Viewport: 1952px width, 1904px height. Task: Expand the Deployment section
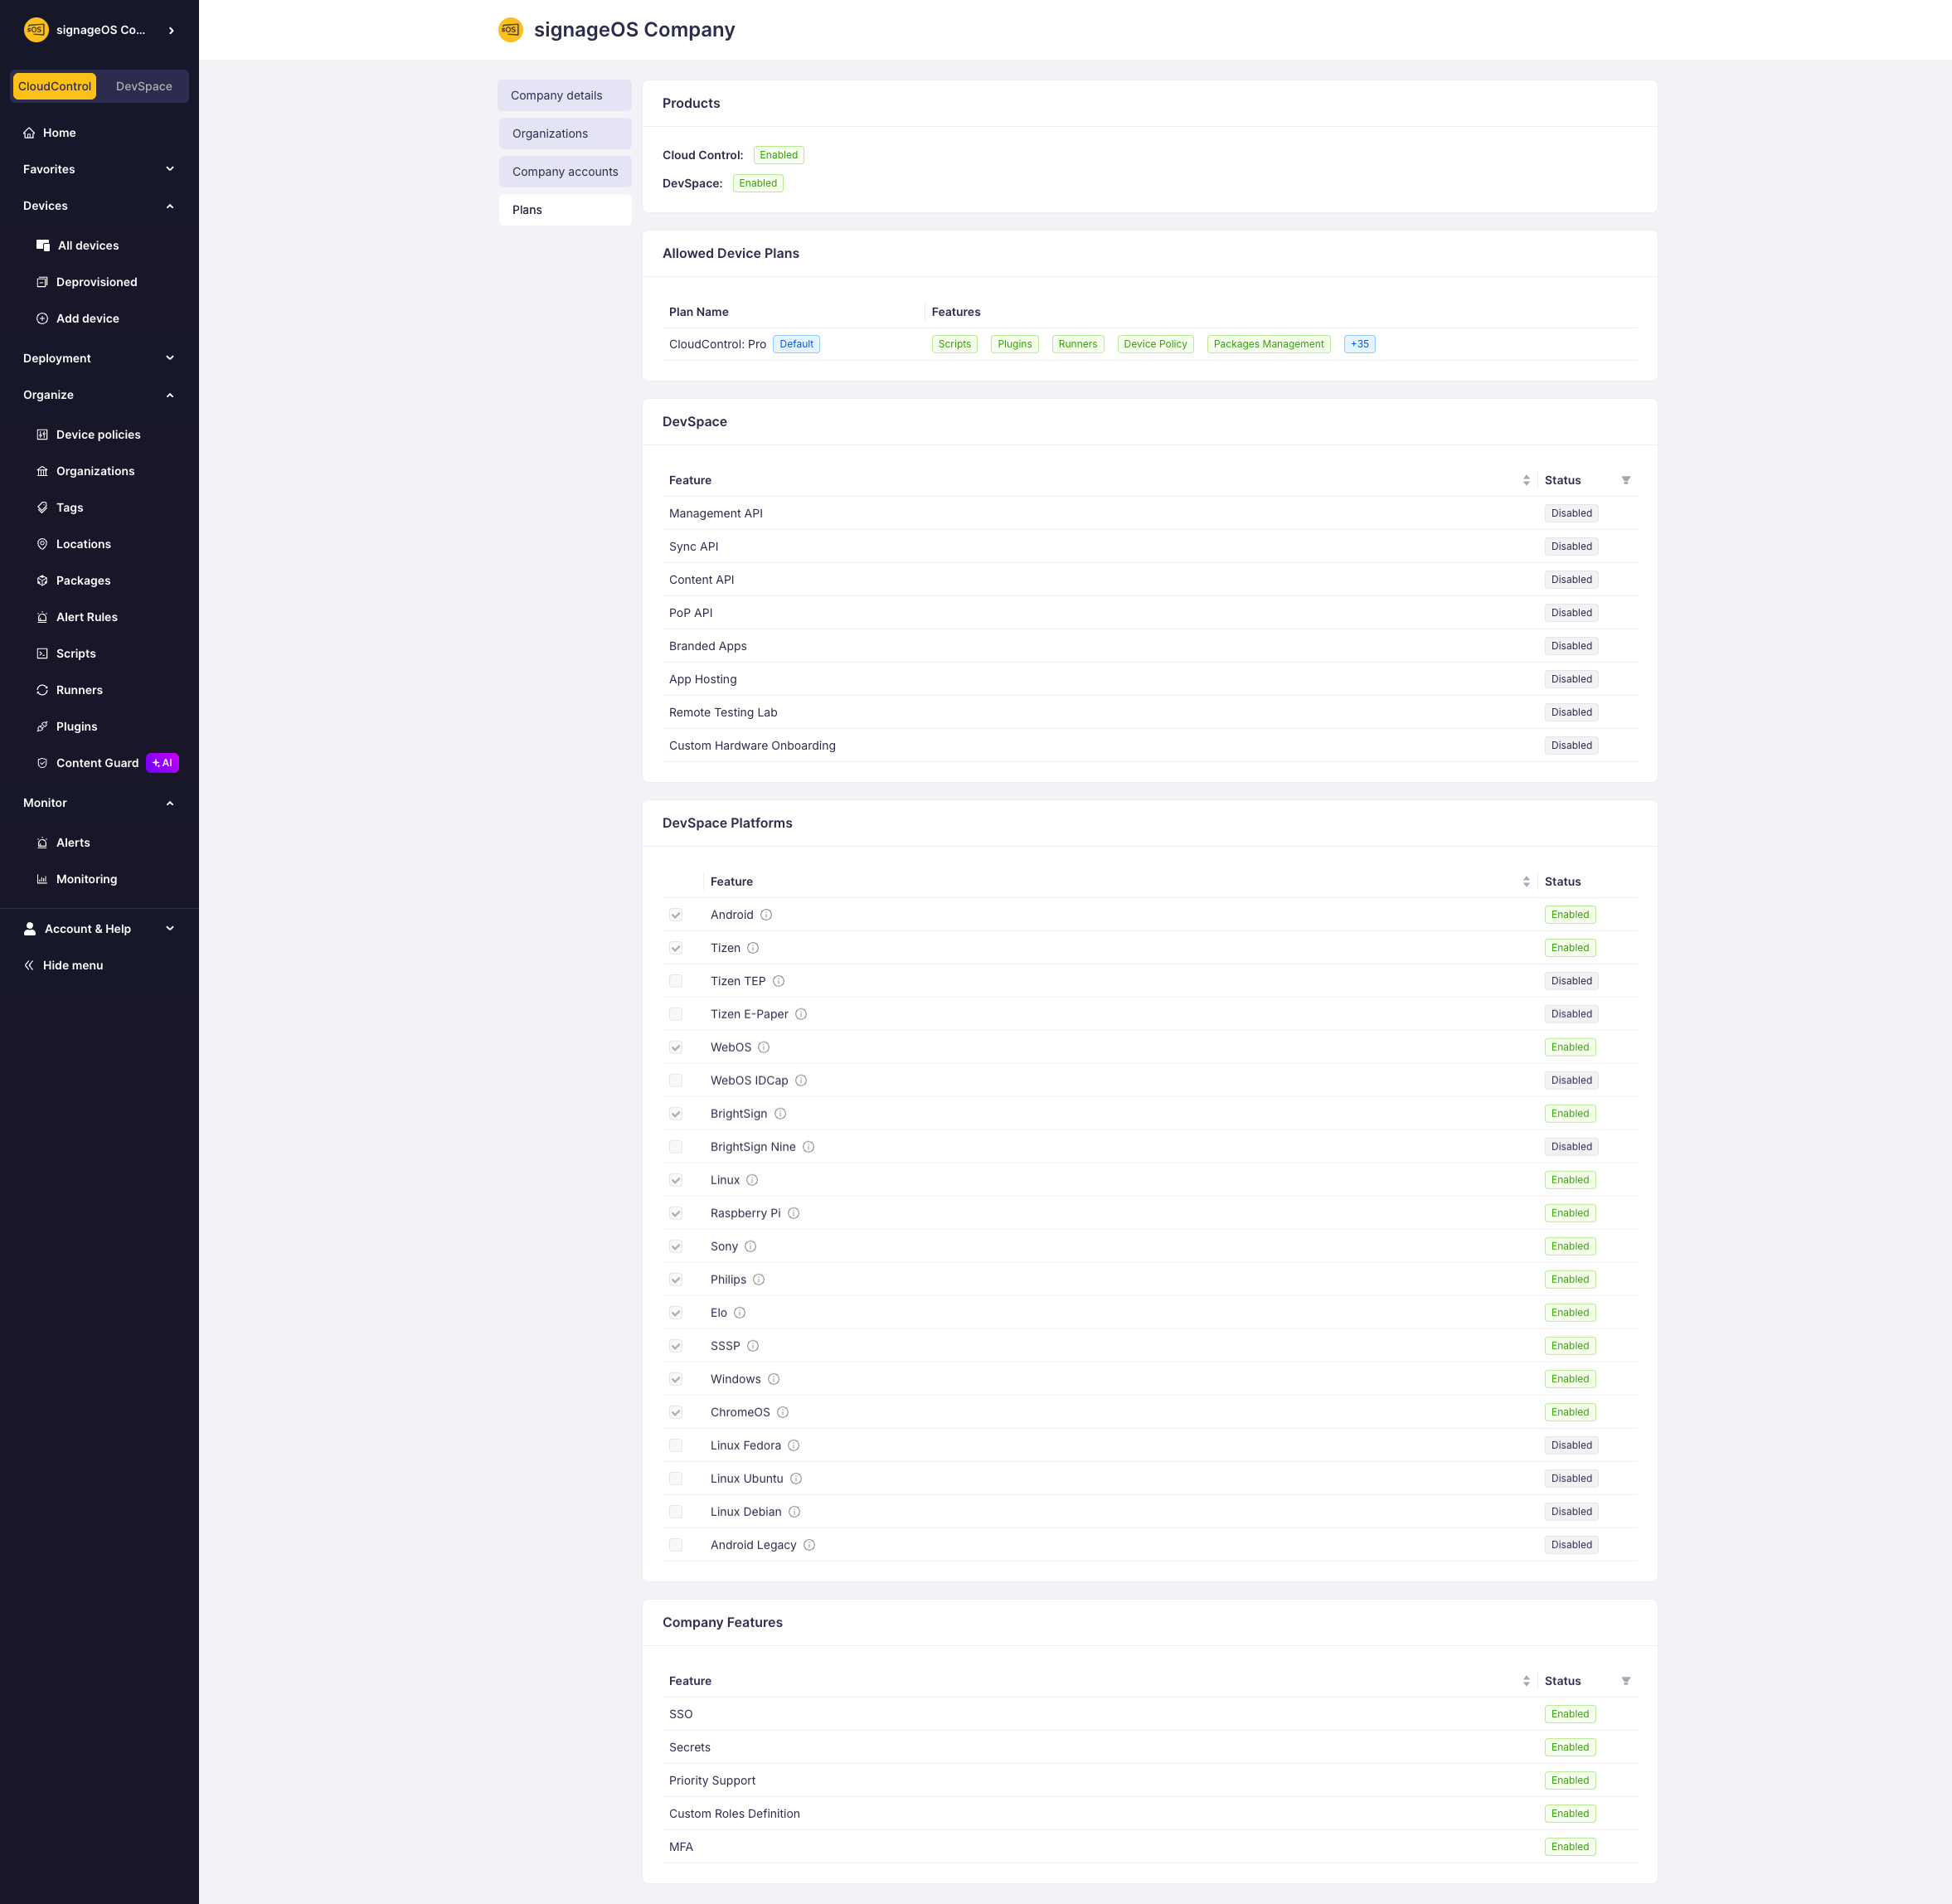coord(169,357)
